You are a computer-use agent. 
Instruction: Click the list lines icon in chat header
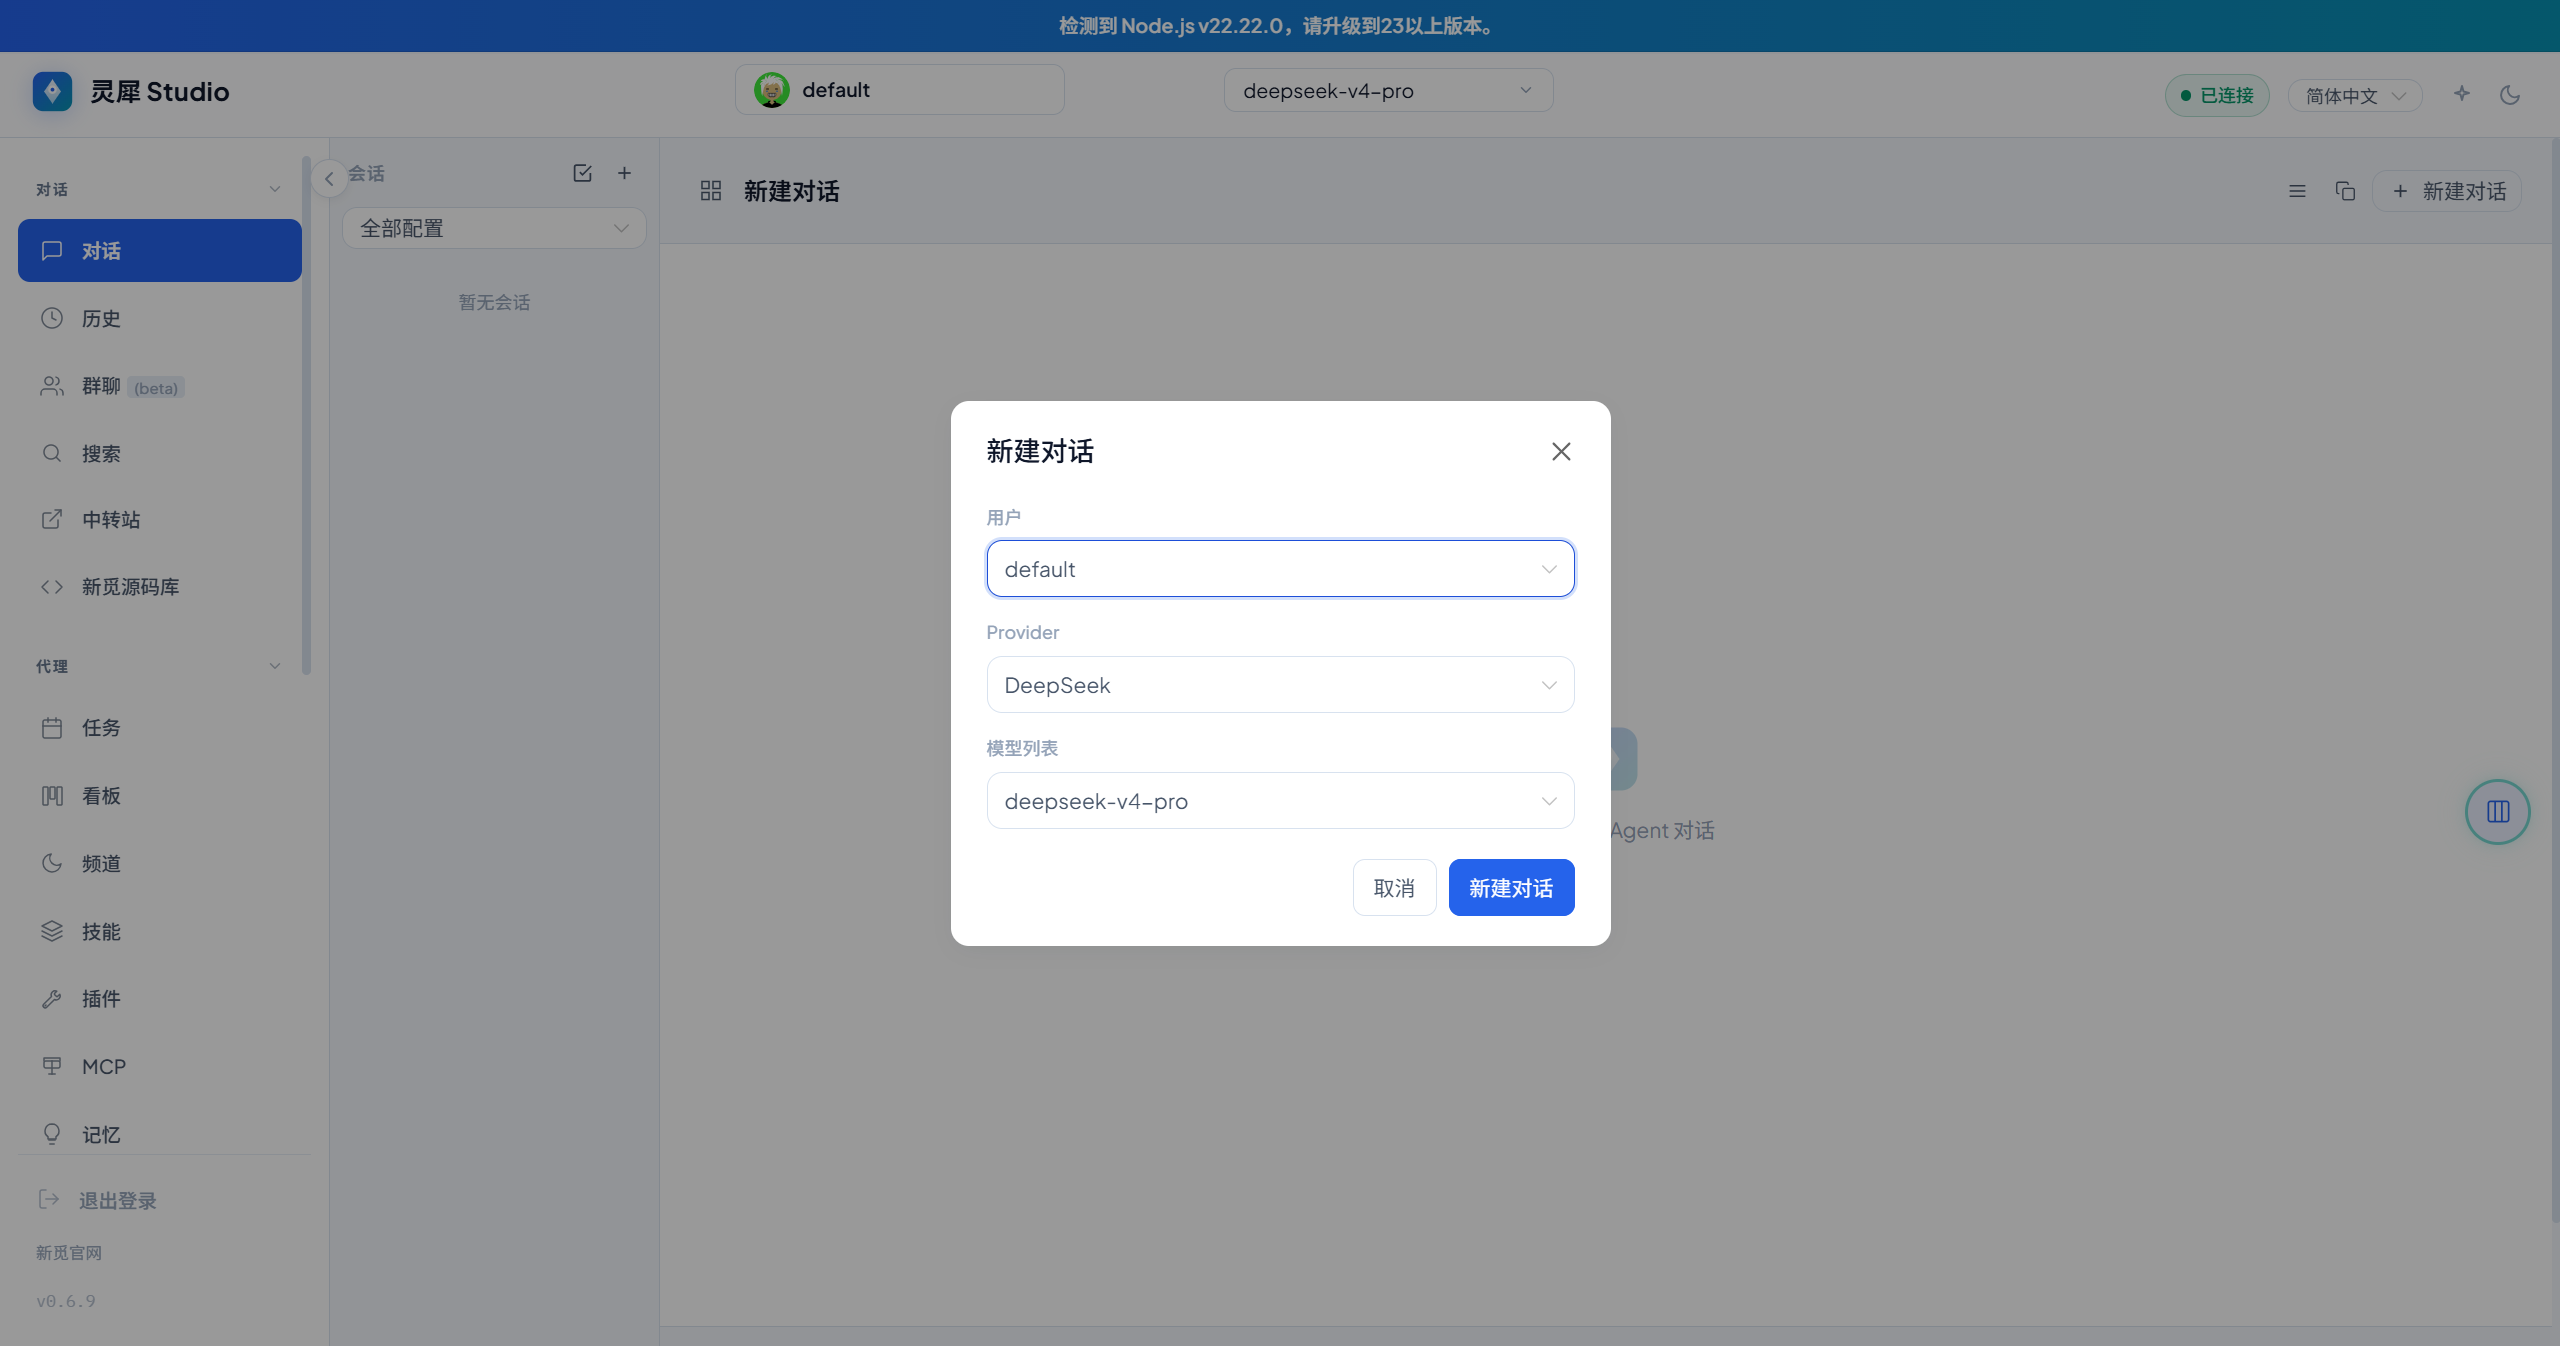pos(2298,191)
